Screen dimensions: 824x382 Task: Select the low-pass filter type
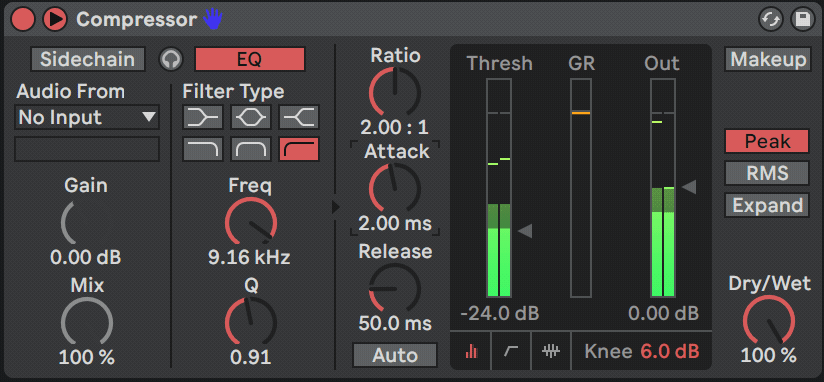pyautogui.click(x=203, y=149)
